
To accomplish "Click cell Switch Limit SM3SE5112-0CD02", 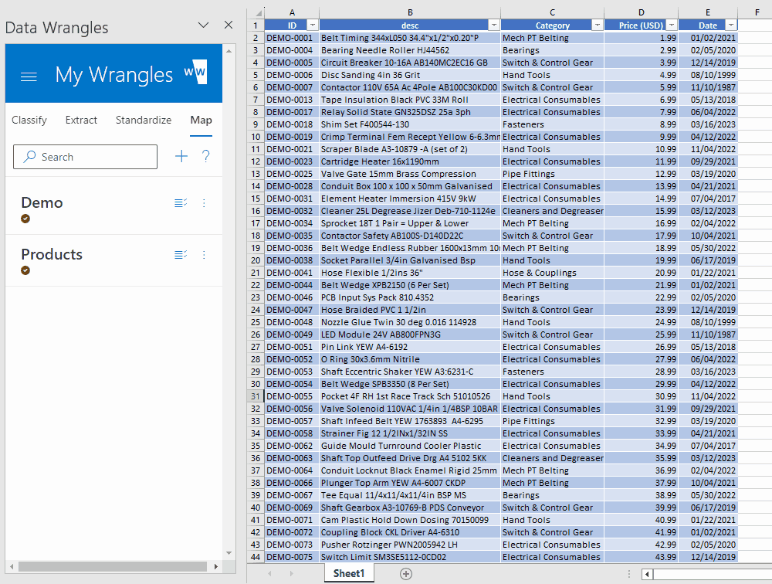I will [410, 557].
